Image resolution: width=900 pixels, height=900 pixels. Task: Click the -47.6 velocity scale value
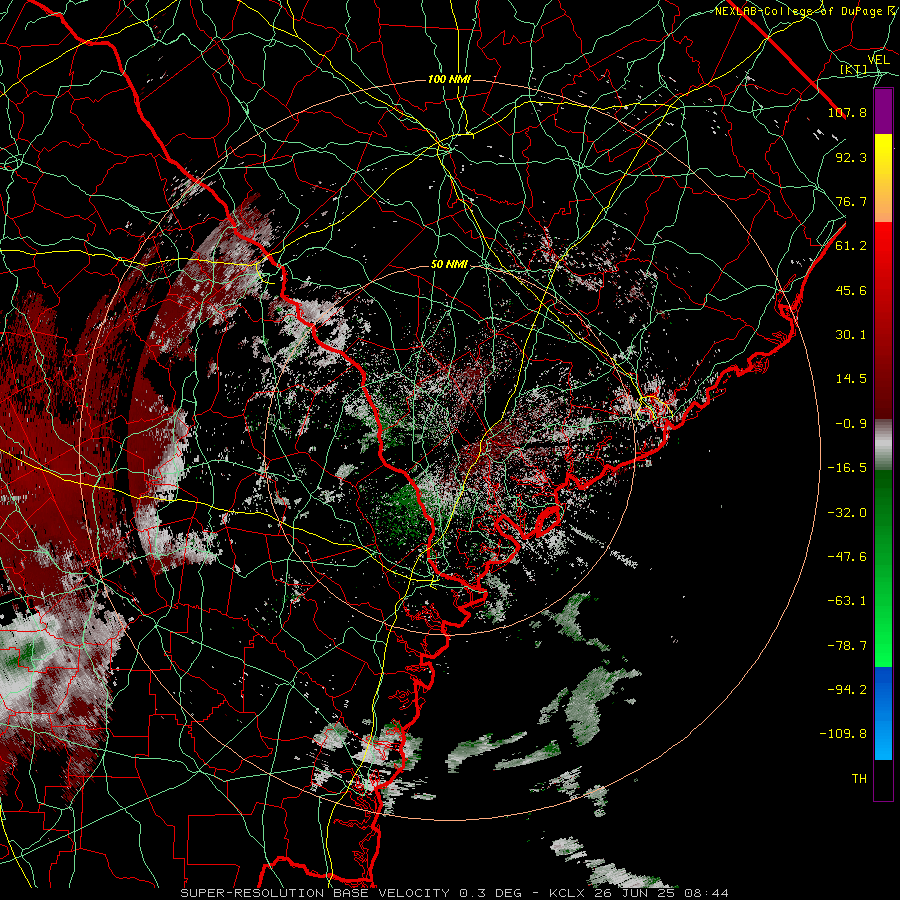847,557
